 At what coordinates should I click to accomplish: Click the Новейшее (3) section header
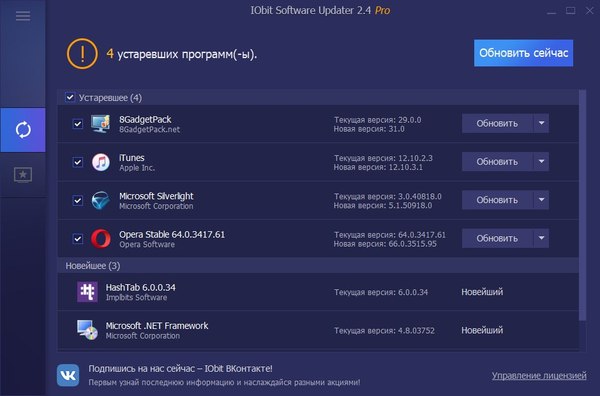318,266
